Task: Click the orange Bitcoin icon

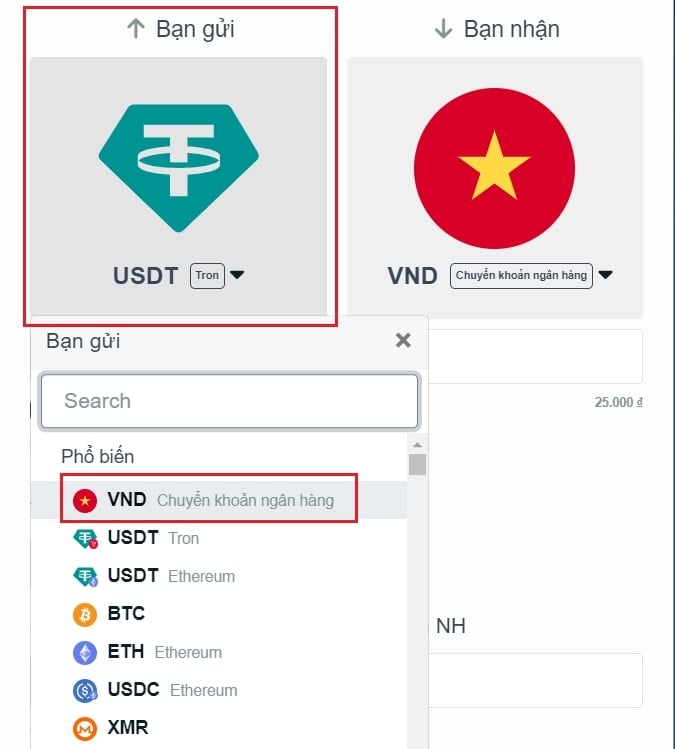Action: click(x=85, y=614)
